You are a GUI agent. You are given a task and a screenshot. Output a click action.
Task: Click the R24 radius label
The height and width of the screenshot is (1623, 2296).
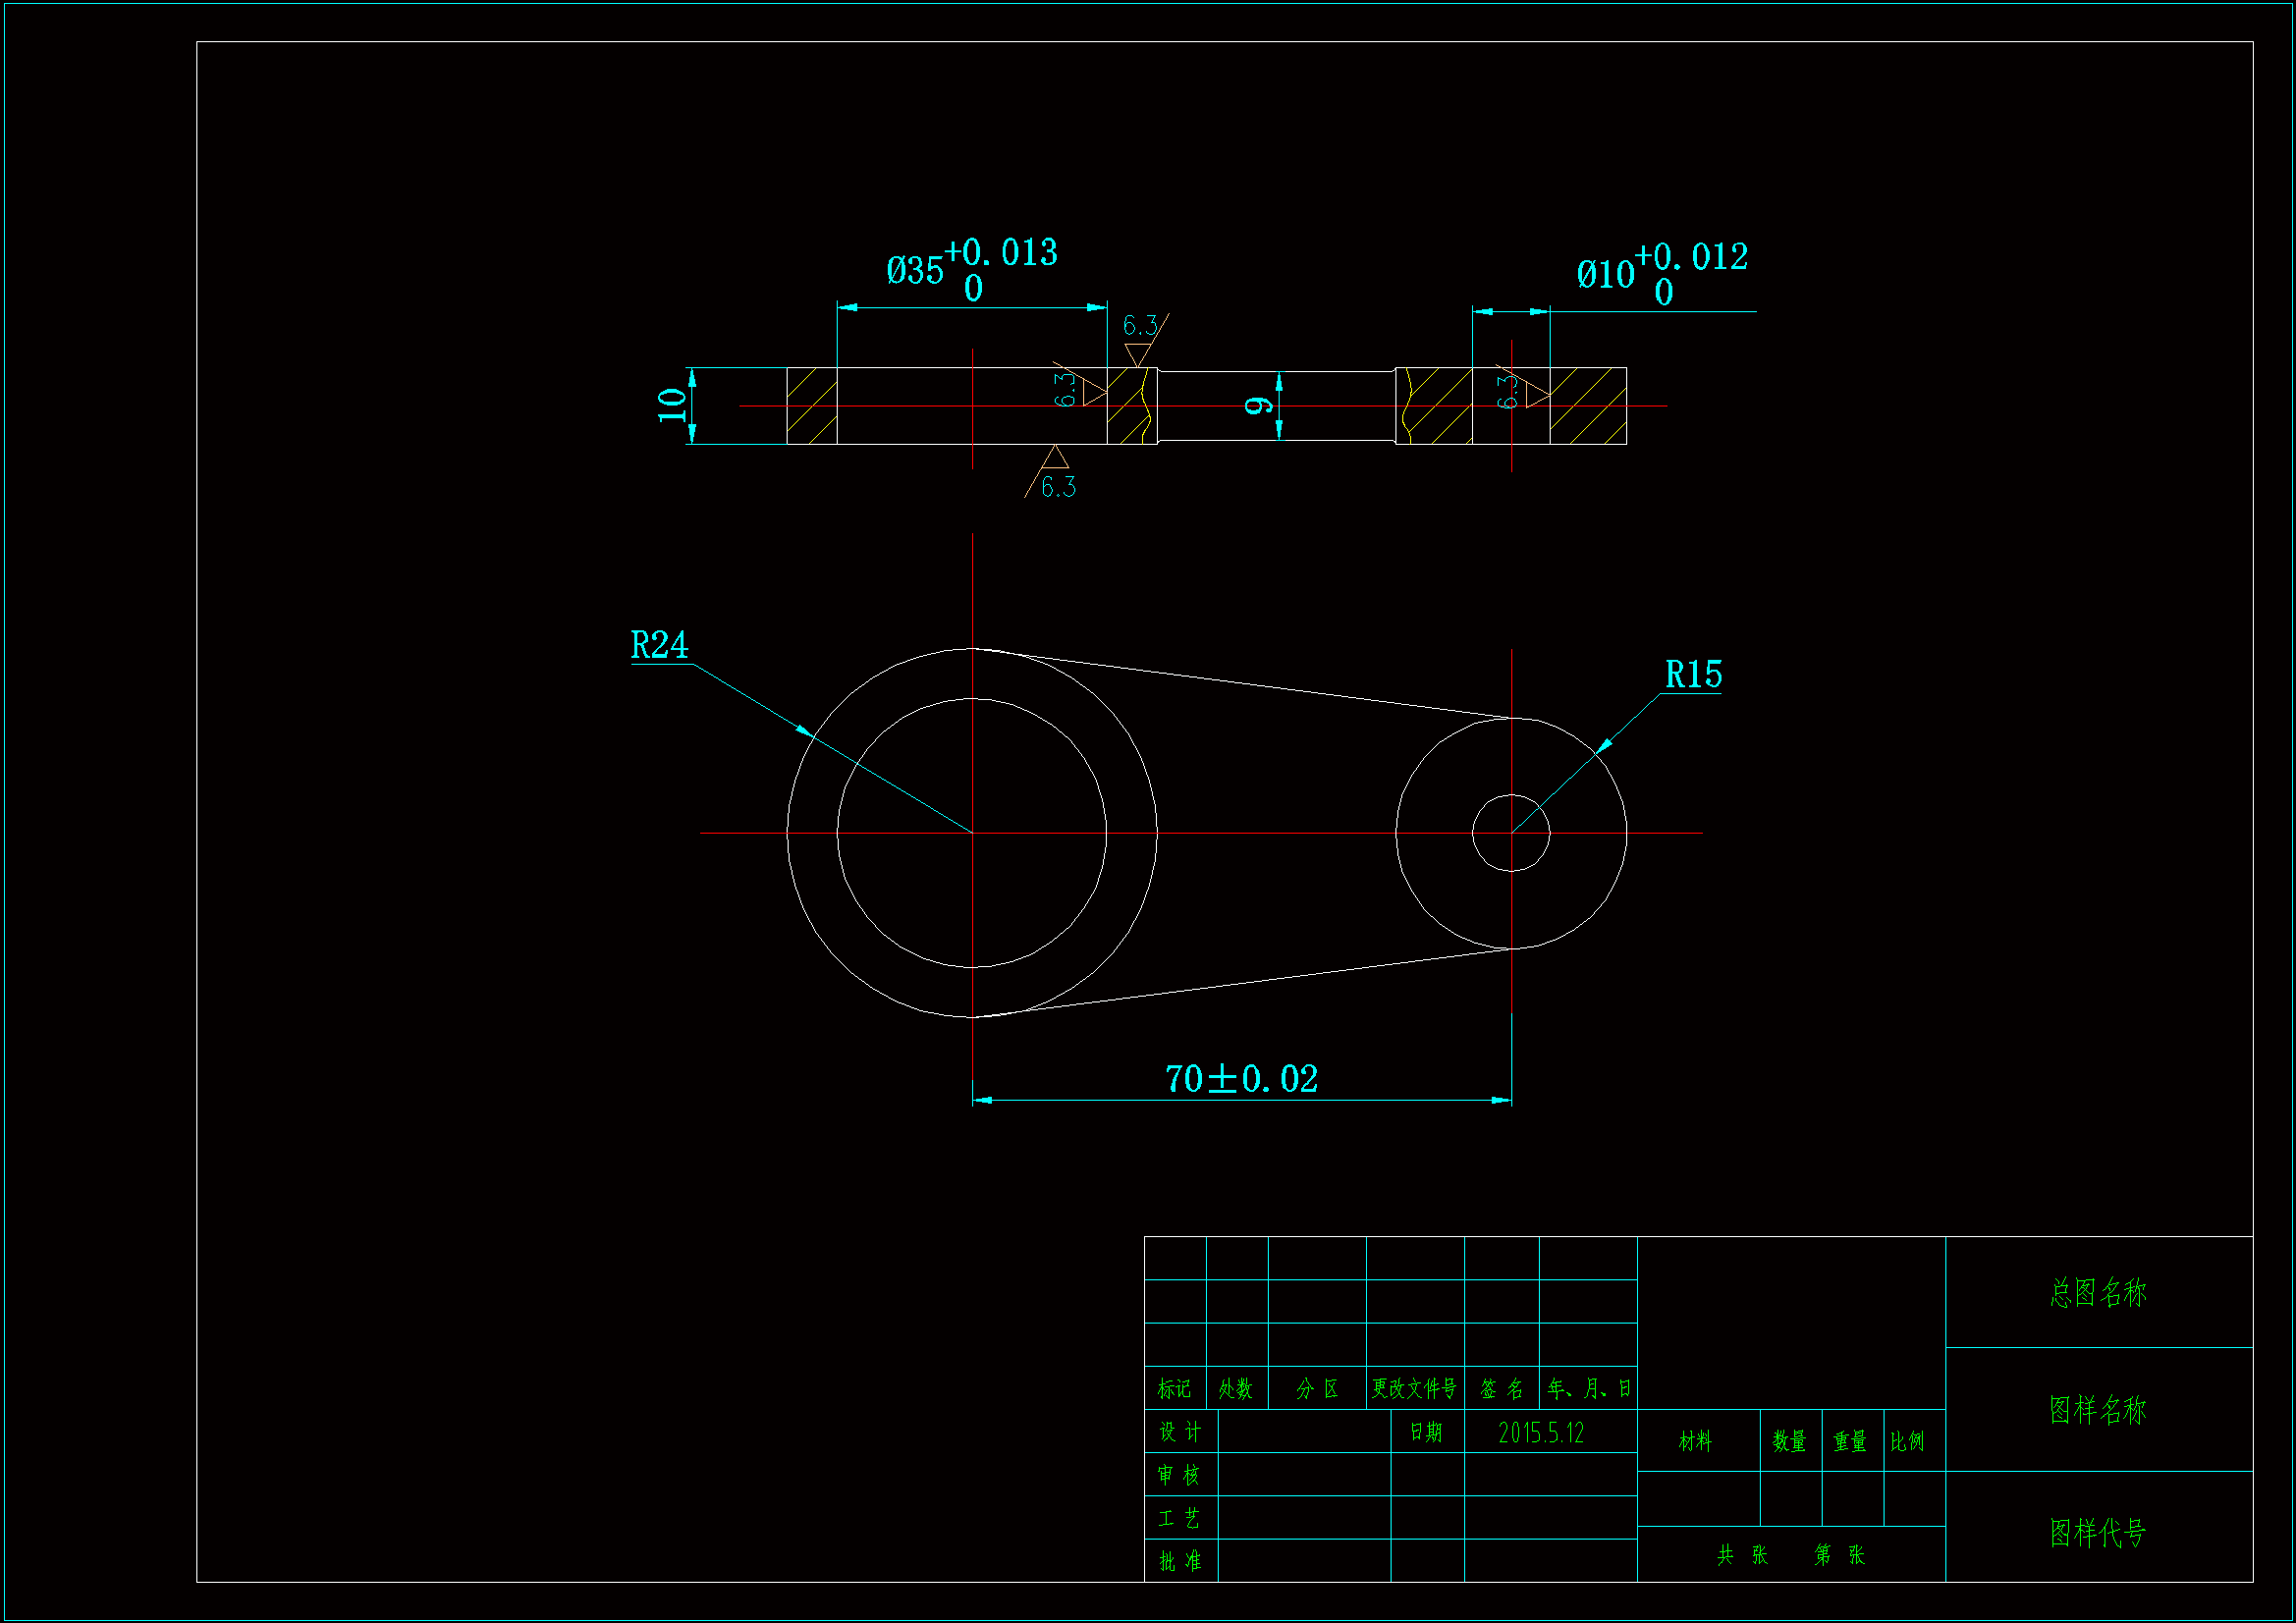tap(659, 645)
